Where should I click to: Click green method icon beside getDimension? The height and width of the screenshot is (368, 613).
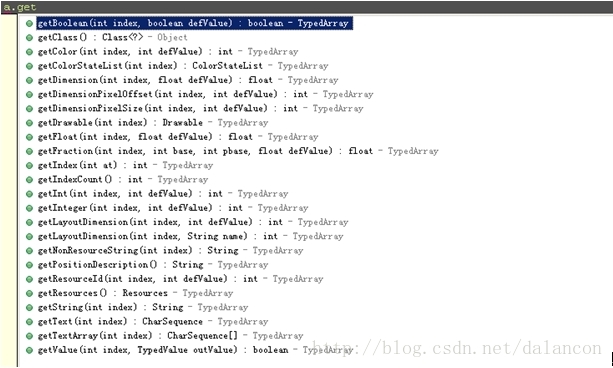[x=29, y=80]
